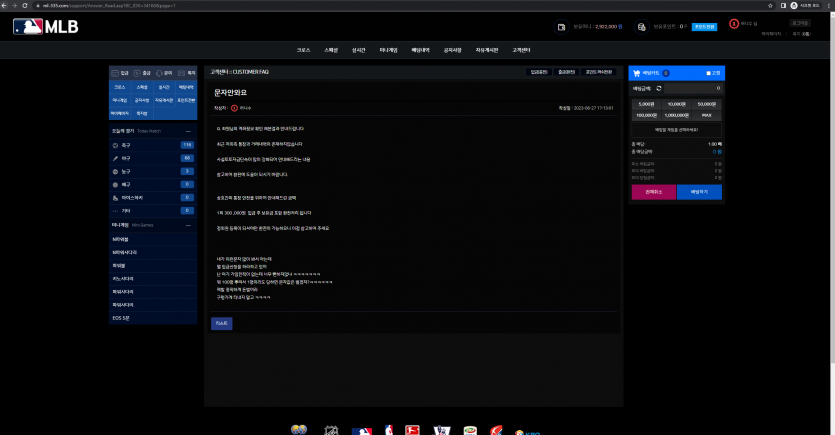Click the reset refresh icon beside bet amount
835x435 pixels.
coord(659,88)
